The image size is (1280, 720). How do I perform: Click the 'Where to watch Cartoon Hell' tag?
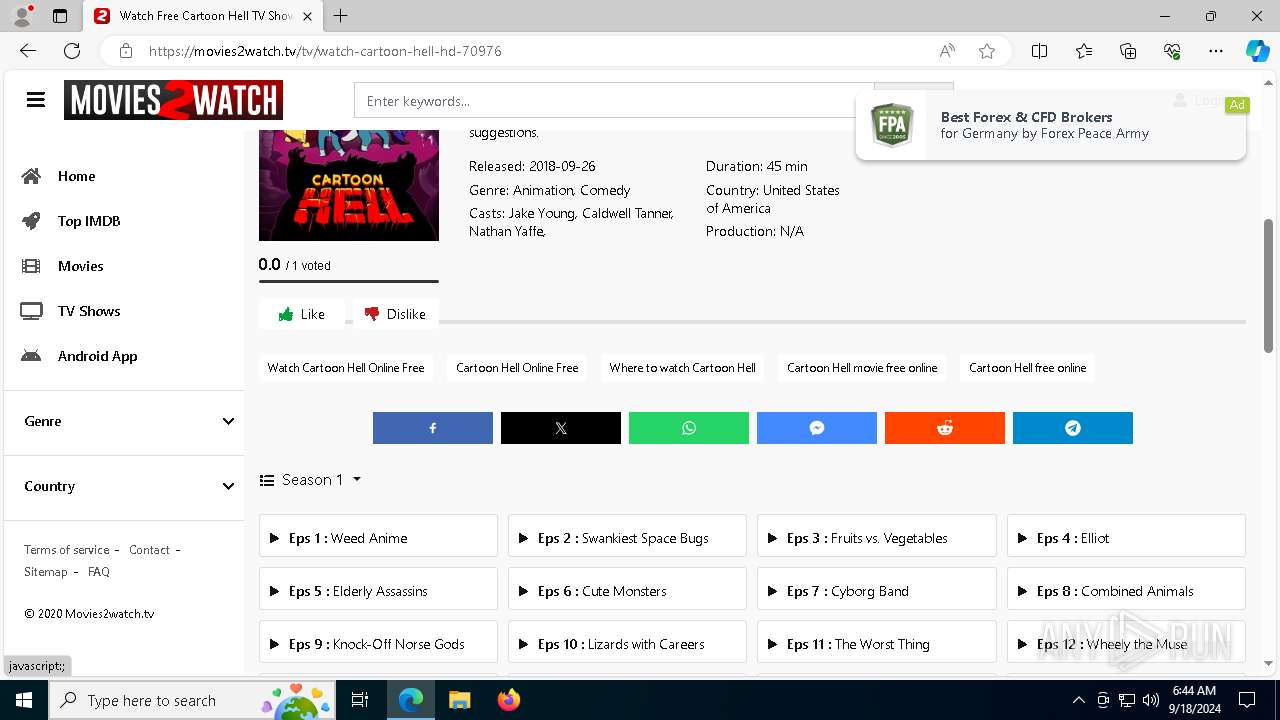[x=682, y=368]
